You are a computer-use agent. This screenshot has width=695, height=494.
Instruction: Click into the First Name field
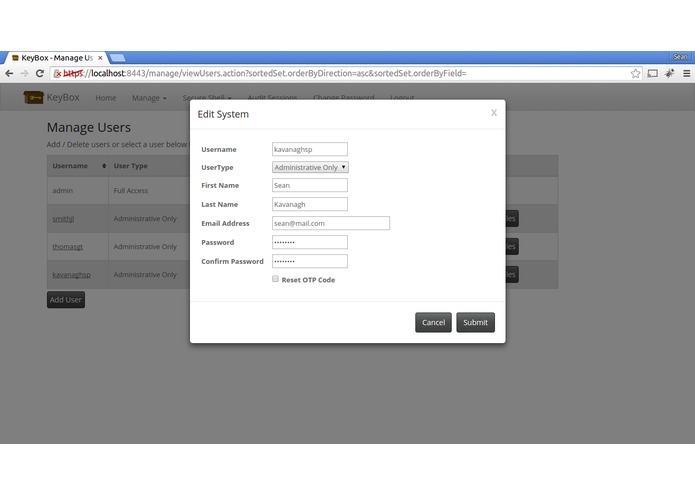click(310, 185)
